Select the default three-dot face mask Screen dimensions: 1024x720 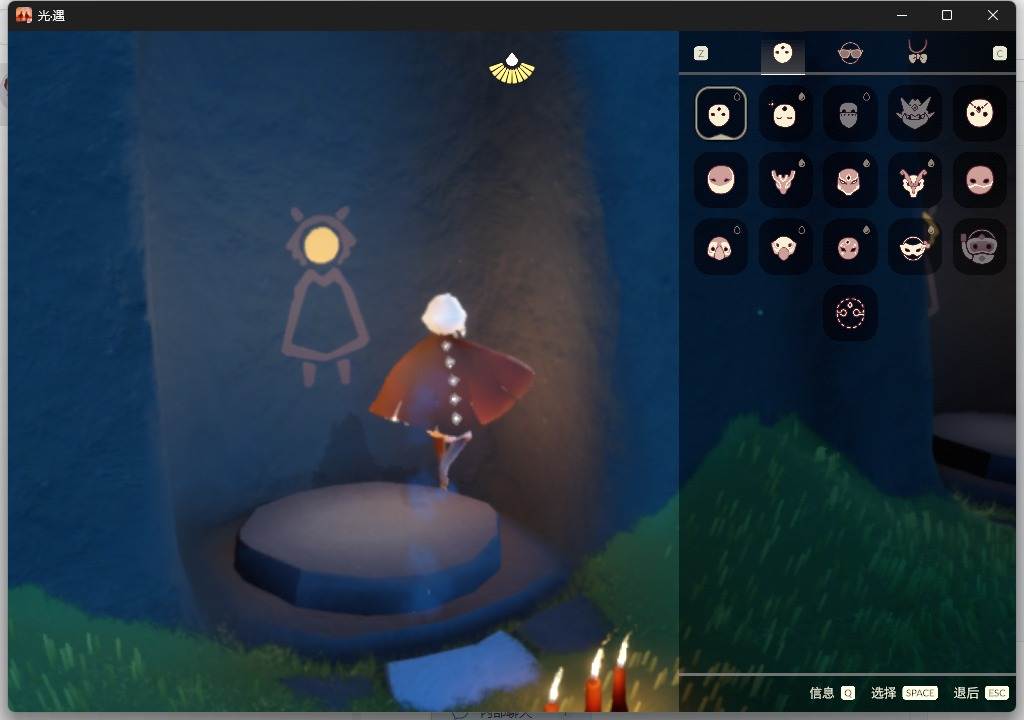[721, 114]
